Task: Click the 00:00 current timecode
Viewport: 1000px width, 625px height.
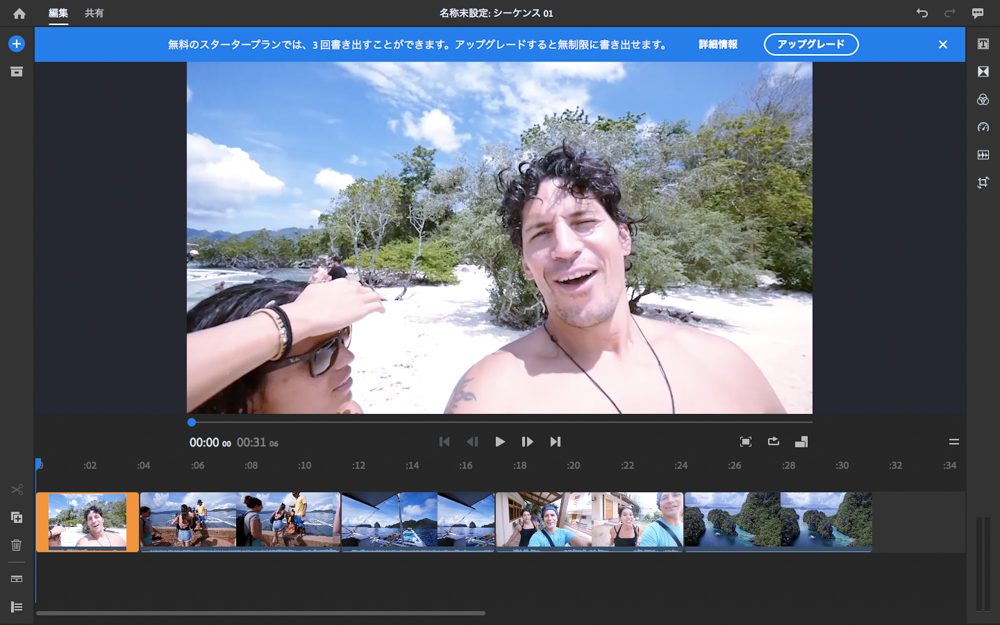Action: click(x=210, y=442)
